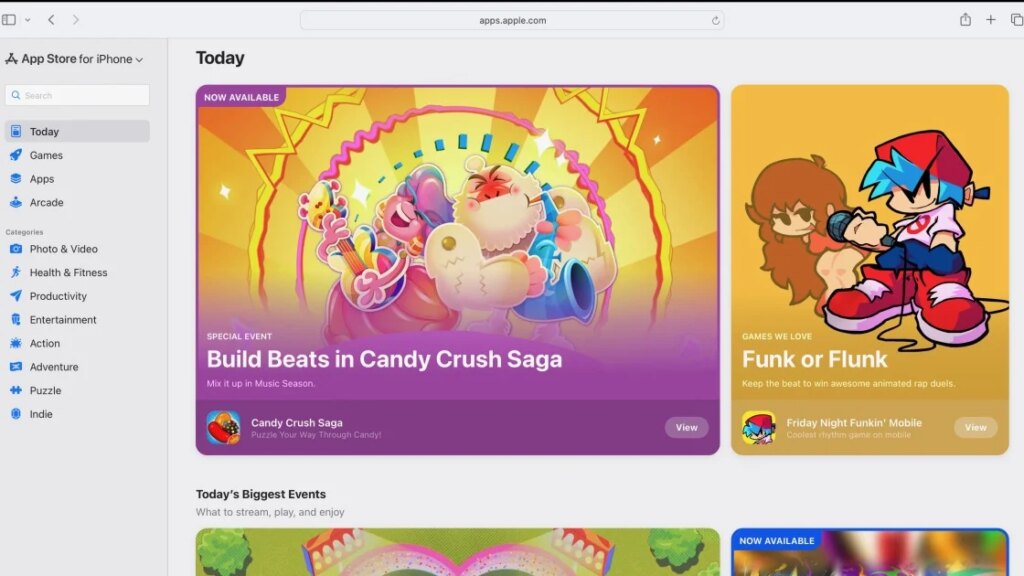View Friday Night Funkin' Mobile
Viewport: 1024px width, 576px height.
[975, 427]
